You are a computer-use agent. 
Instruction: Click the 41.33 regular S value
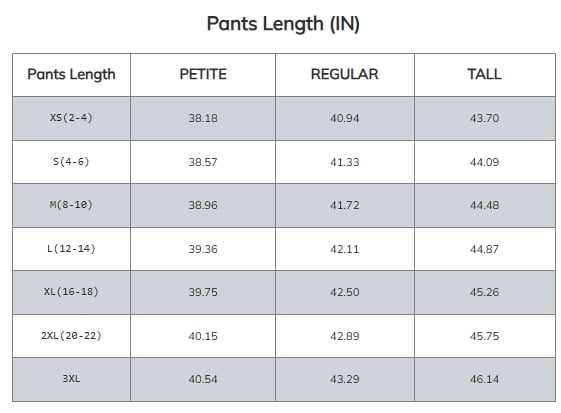tap(345, 162)
